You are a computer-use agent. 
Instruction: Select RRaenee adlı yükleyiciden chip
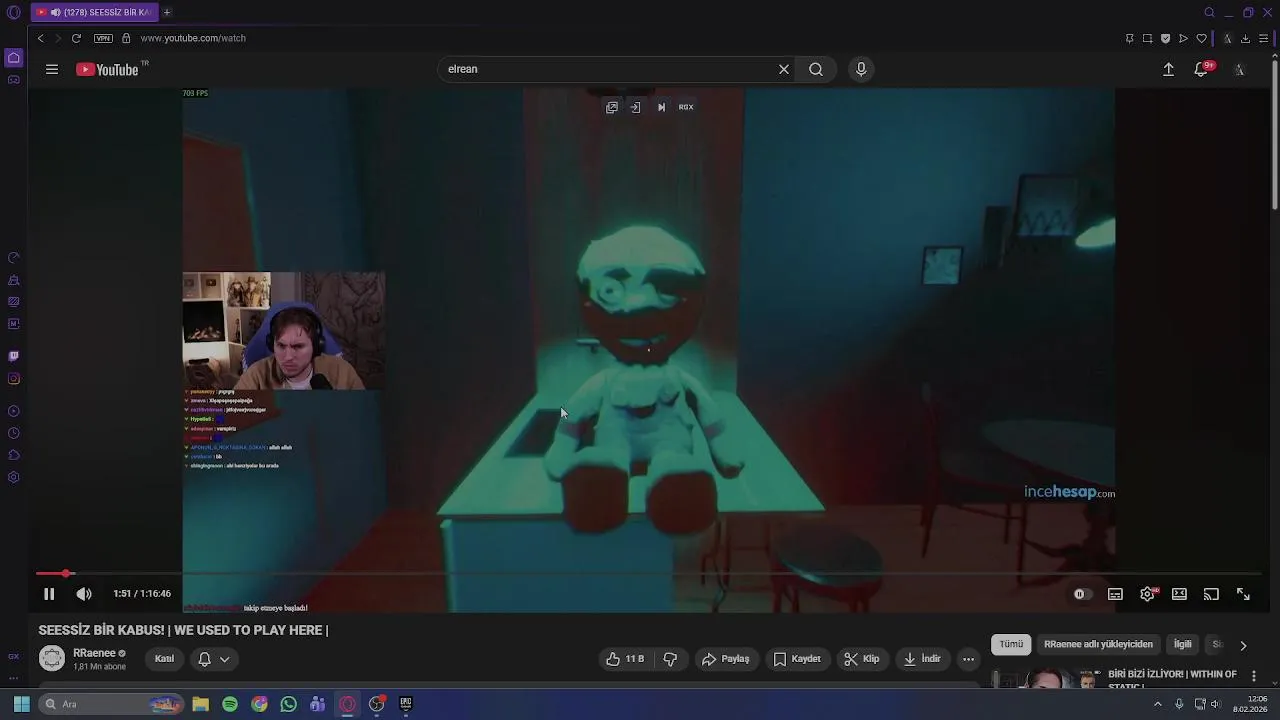(x=1098, y=645)
